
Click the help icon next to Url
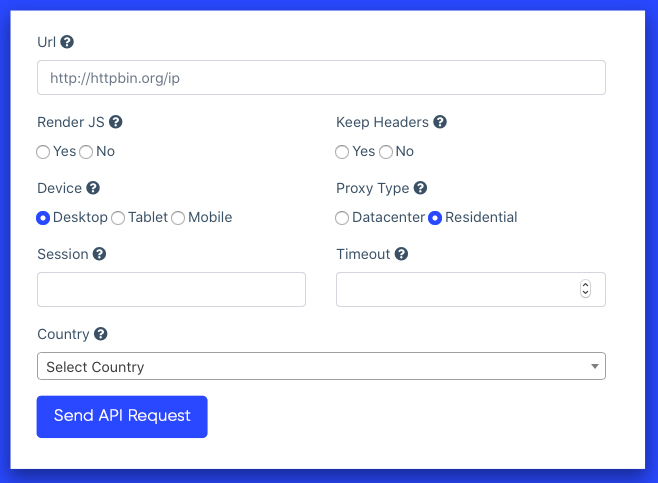[67, 42]
